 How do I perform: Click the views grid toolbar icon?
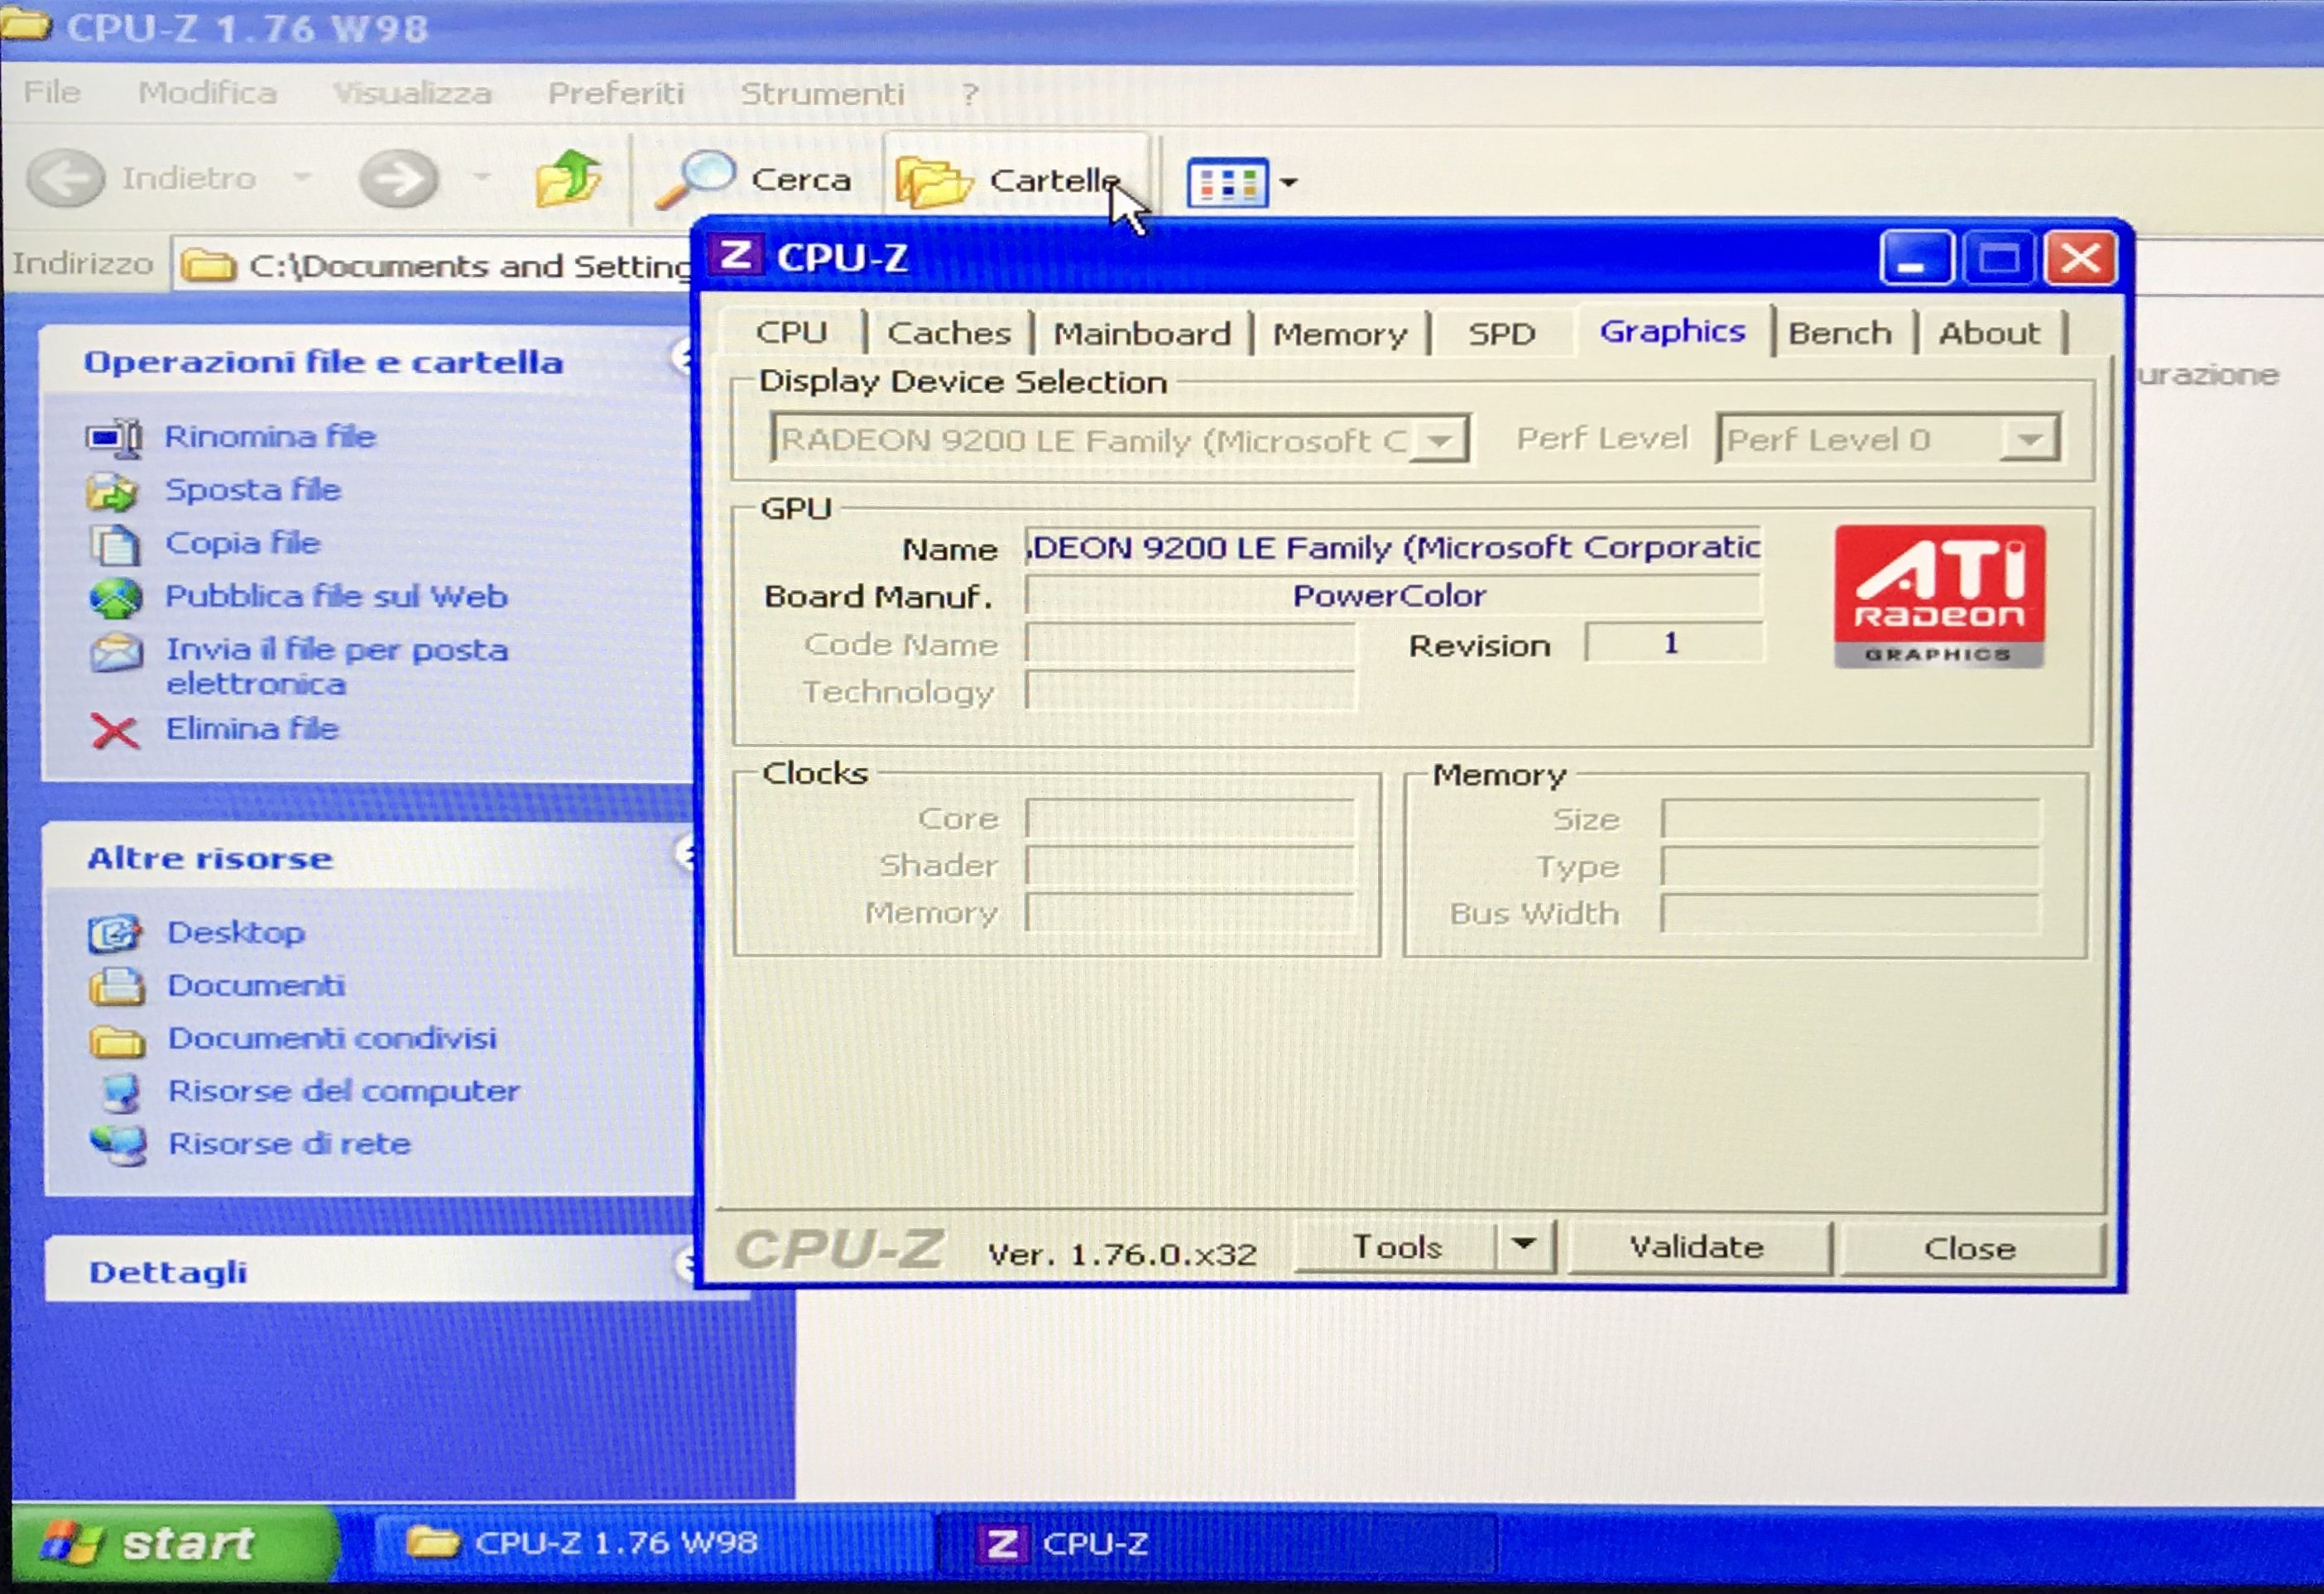pyautogui.click(x=1227, y=183)
